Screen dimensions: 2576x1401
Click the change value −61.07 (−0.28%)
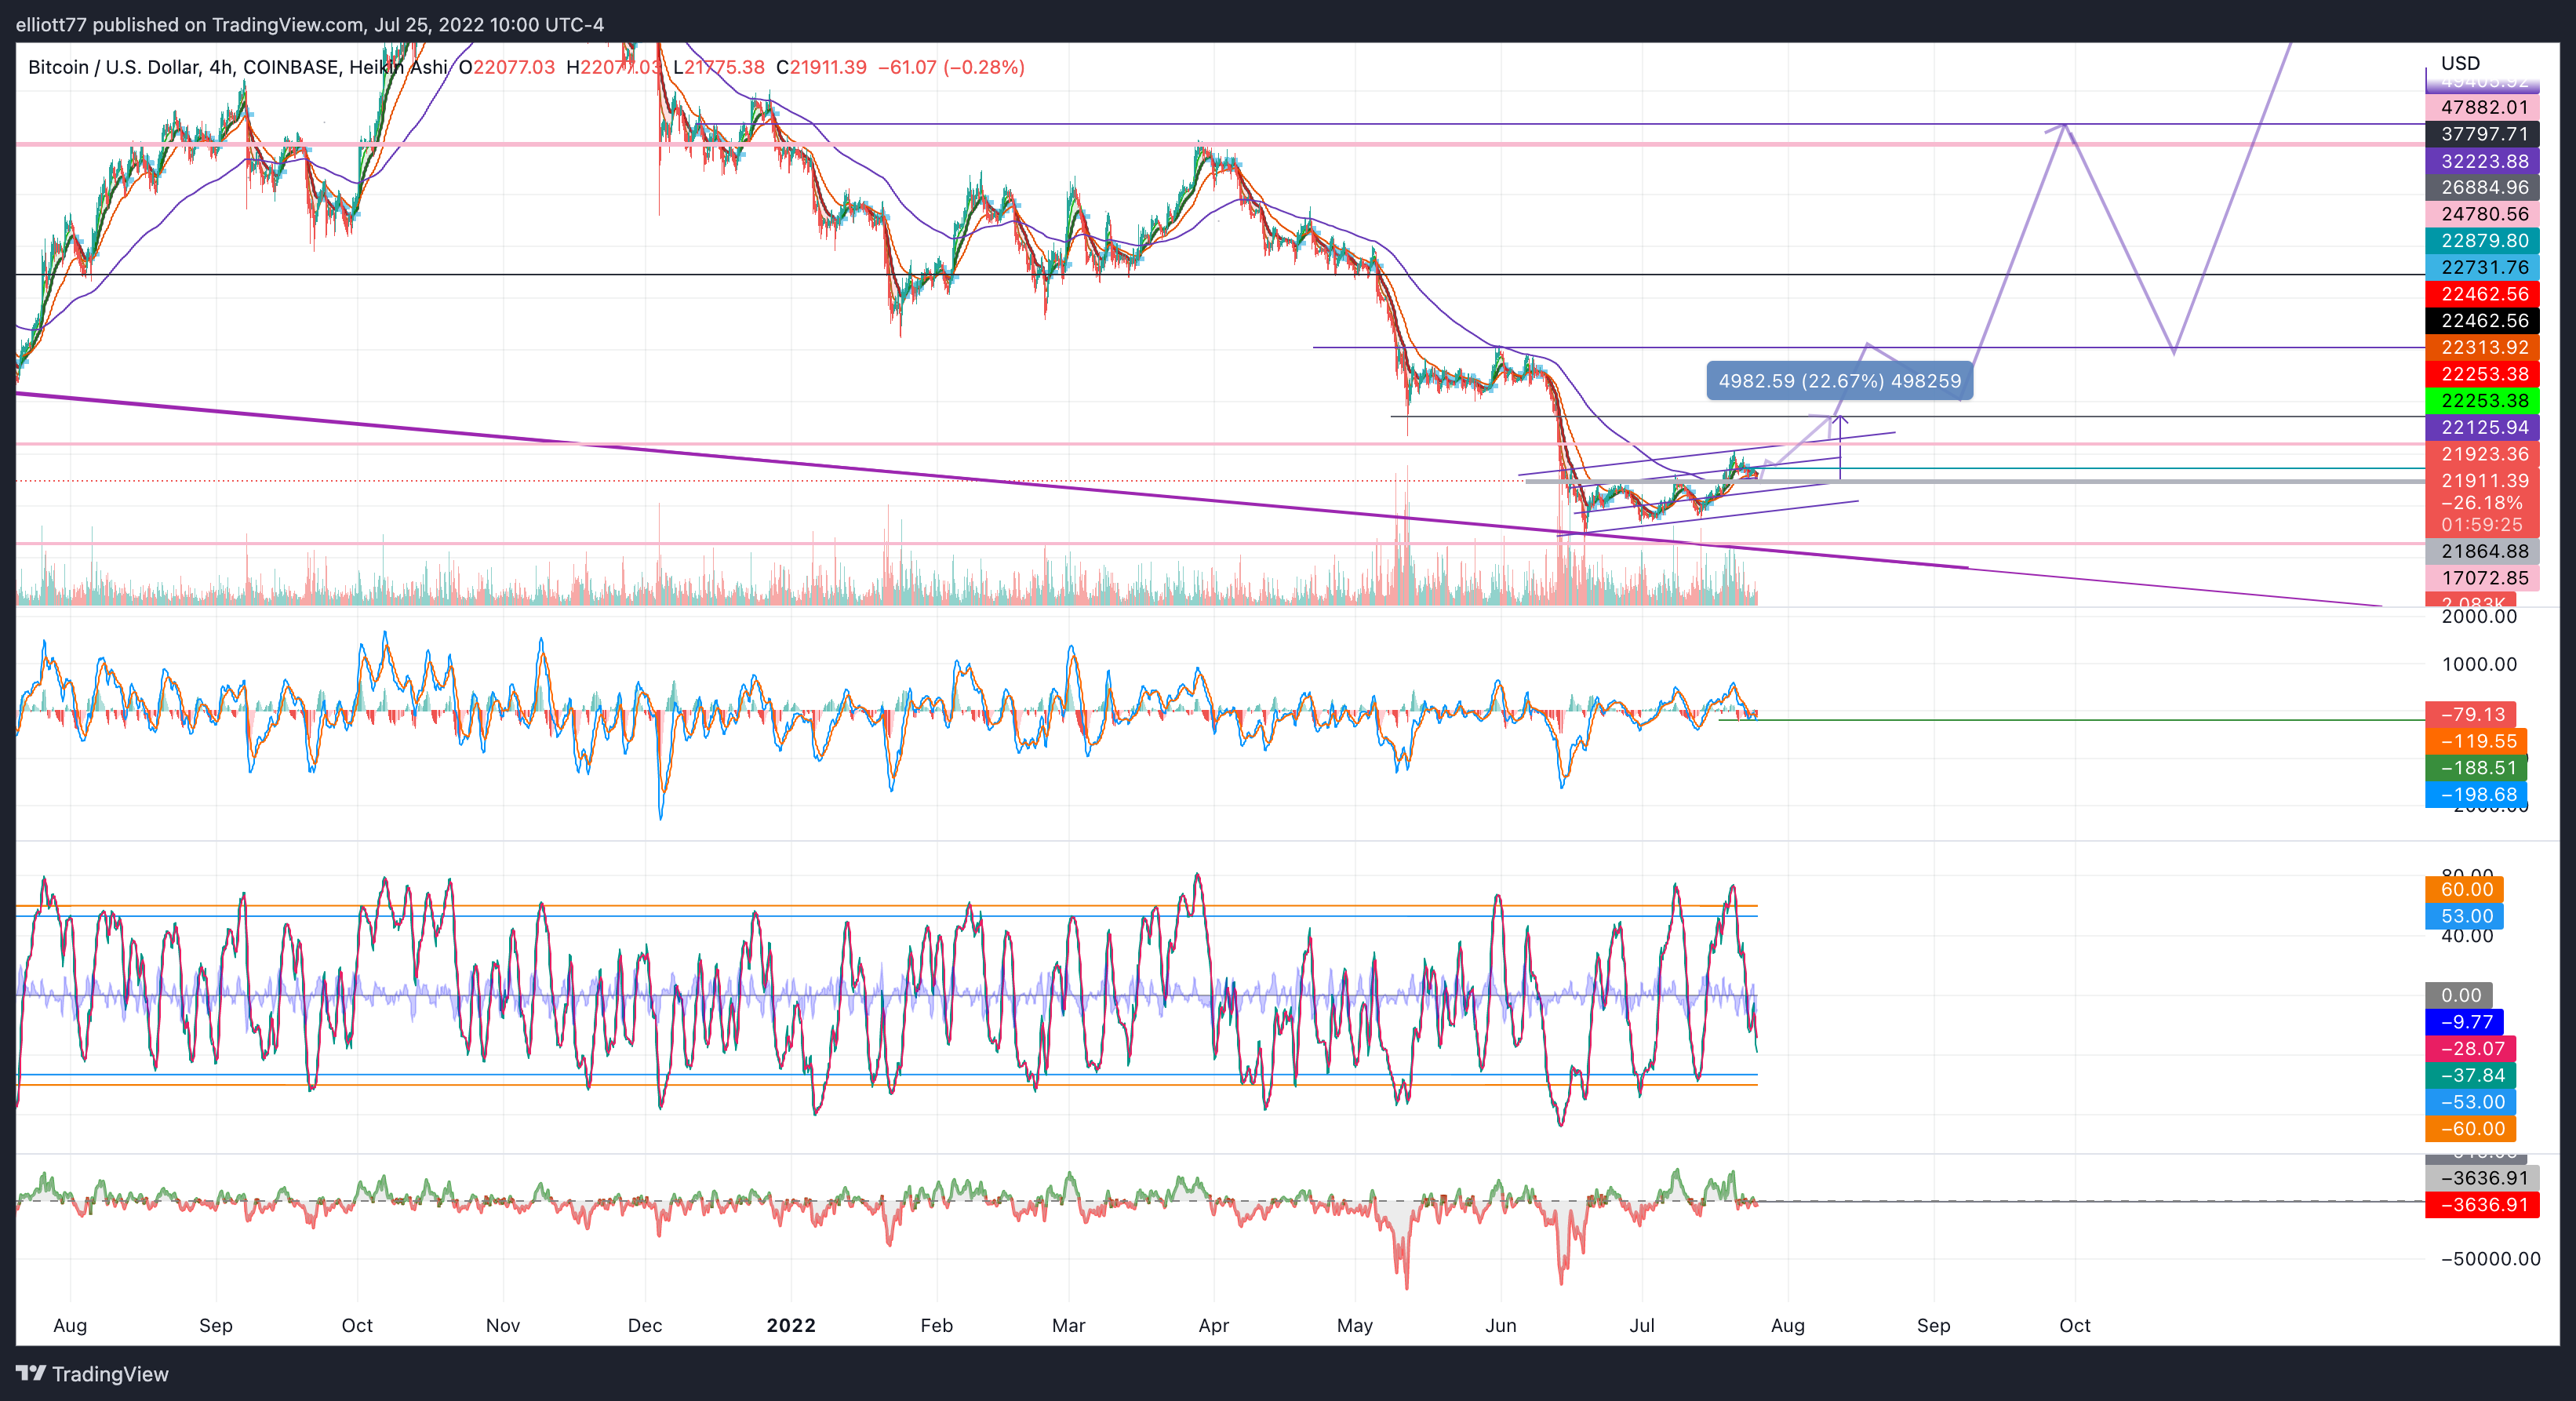tap(951, 67)
